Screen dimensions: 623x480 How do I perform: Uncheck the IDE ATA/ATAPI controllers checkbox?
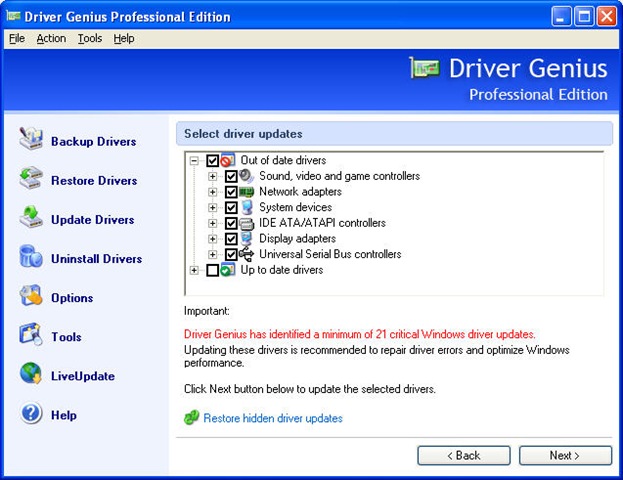click(x=231, y=223)
